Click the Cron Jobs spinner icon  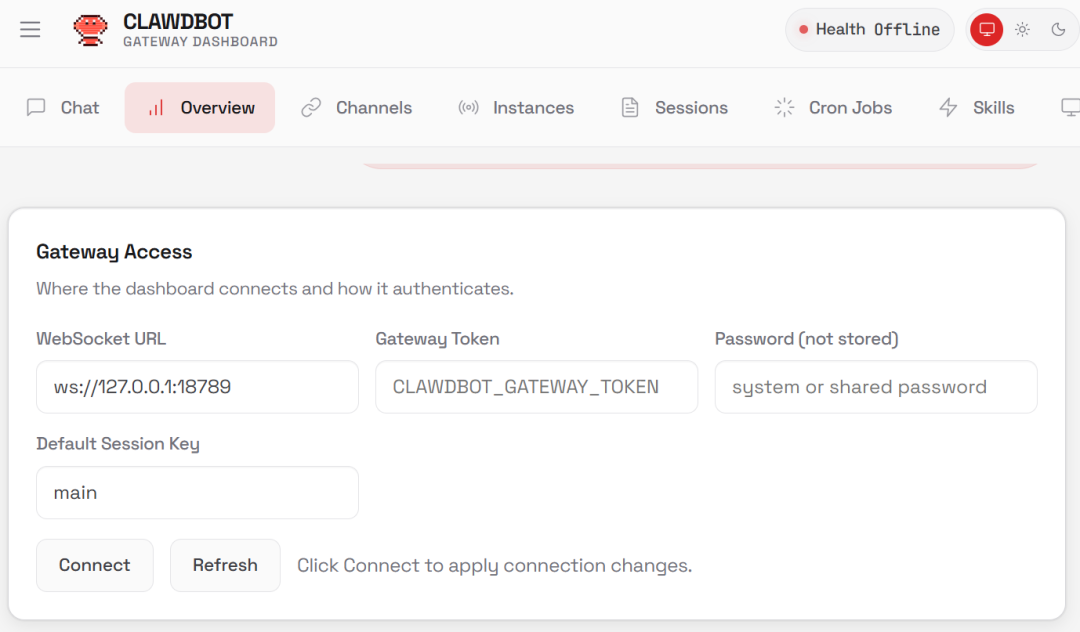[x=784, y=108]
